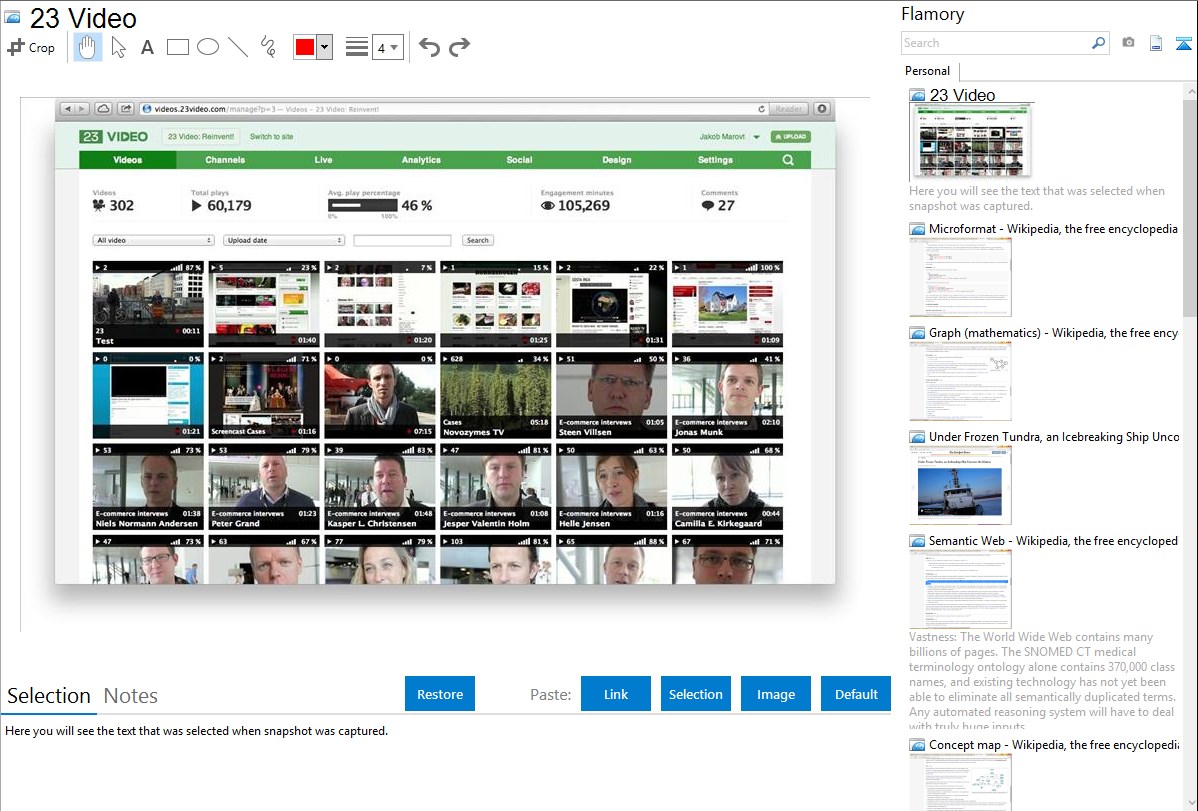Screen dimensions: 1198x811
Task: Open the Settings tab in 23 Video
Action: [x=715, y=160]
